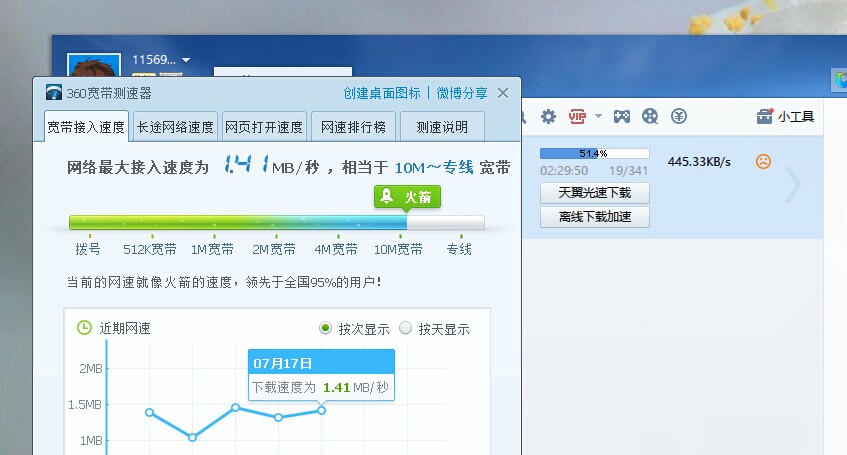
Task: Click the lowest chart data point near 1MB
Action: (x=192, y=437)
